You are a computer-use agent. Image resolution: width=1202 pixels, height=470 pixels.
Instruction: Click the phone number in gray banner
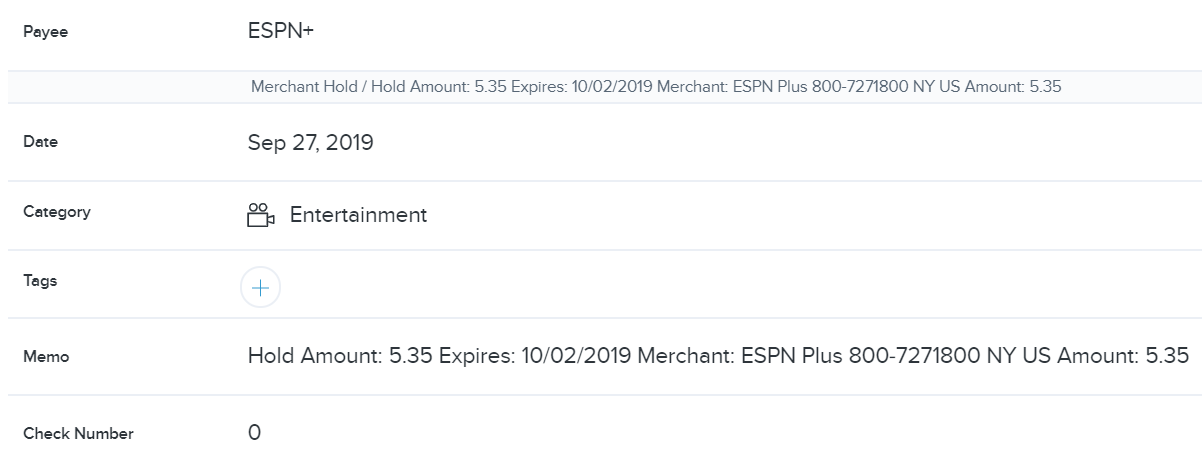(x=858, y=87)
